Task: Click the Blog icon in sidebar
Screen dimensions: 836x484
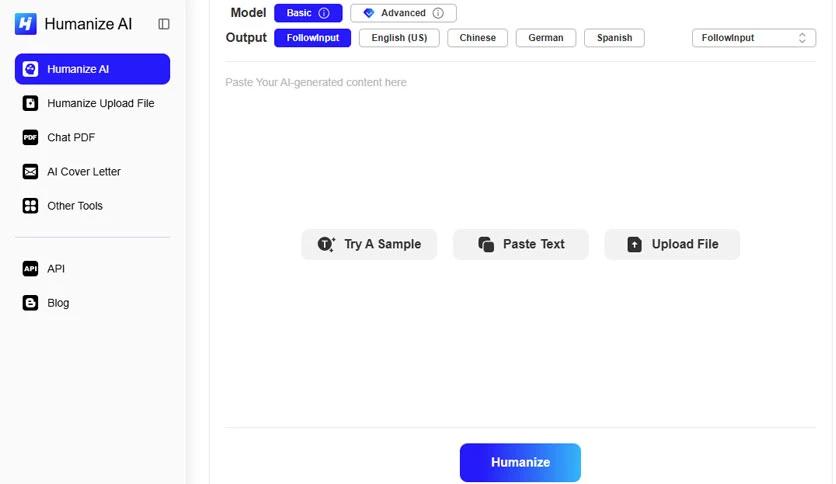Action: pyautogui.click(x=30, y=302)
